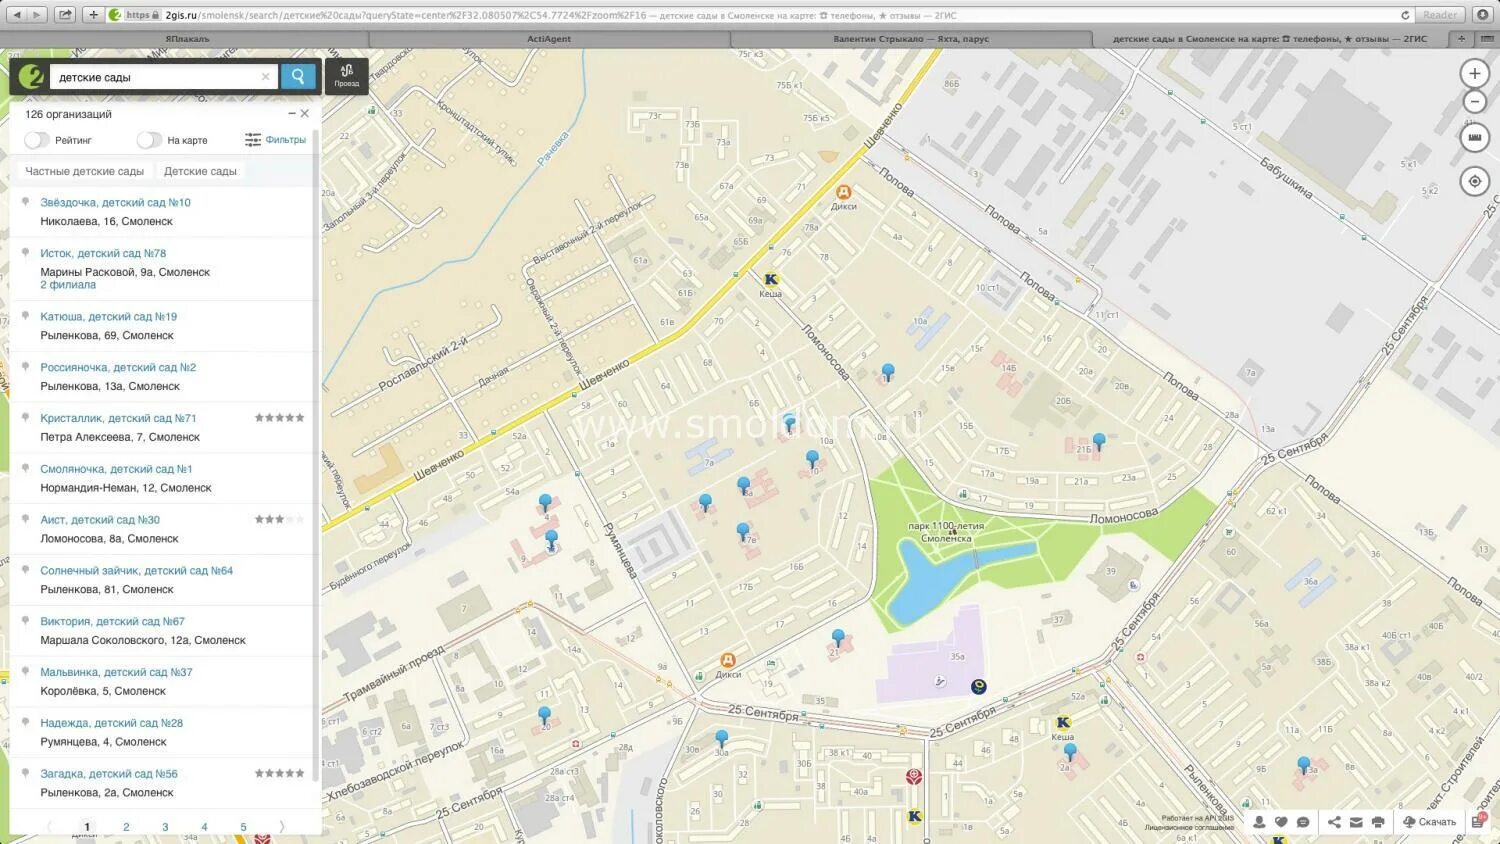Open Лицензионное соглашение link

click(1189, 827)
